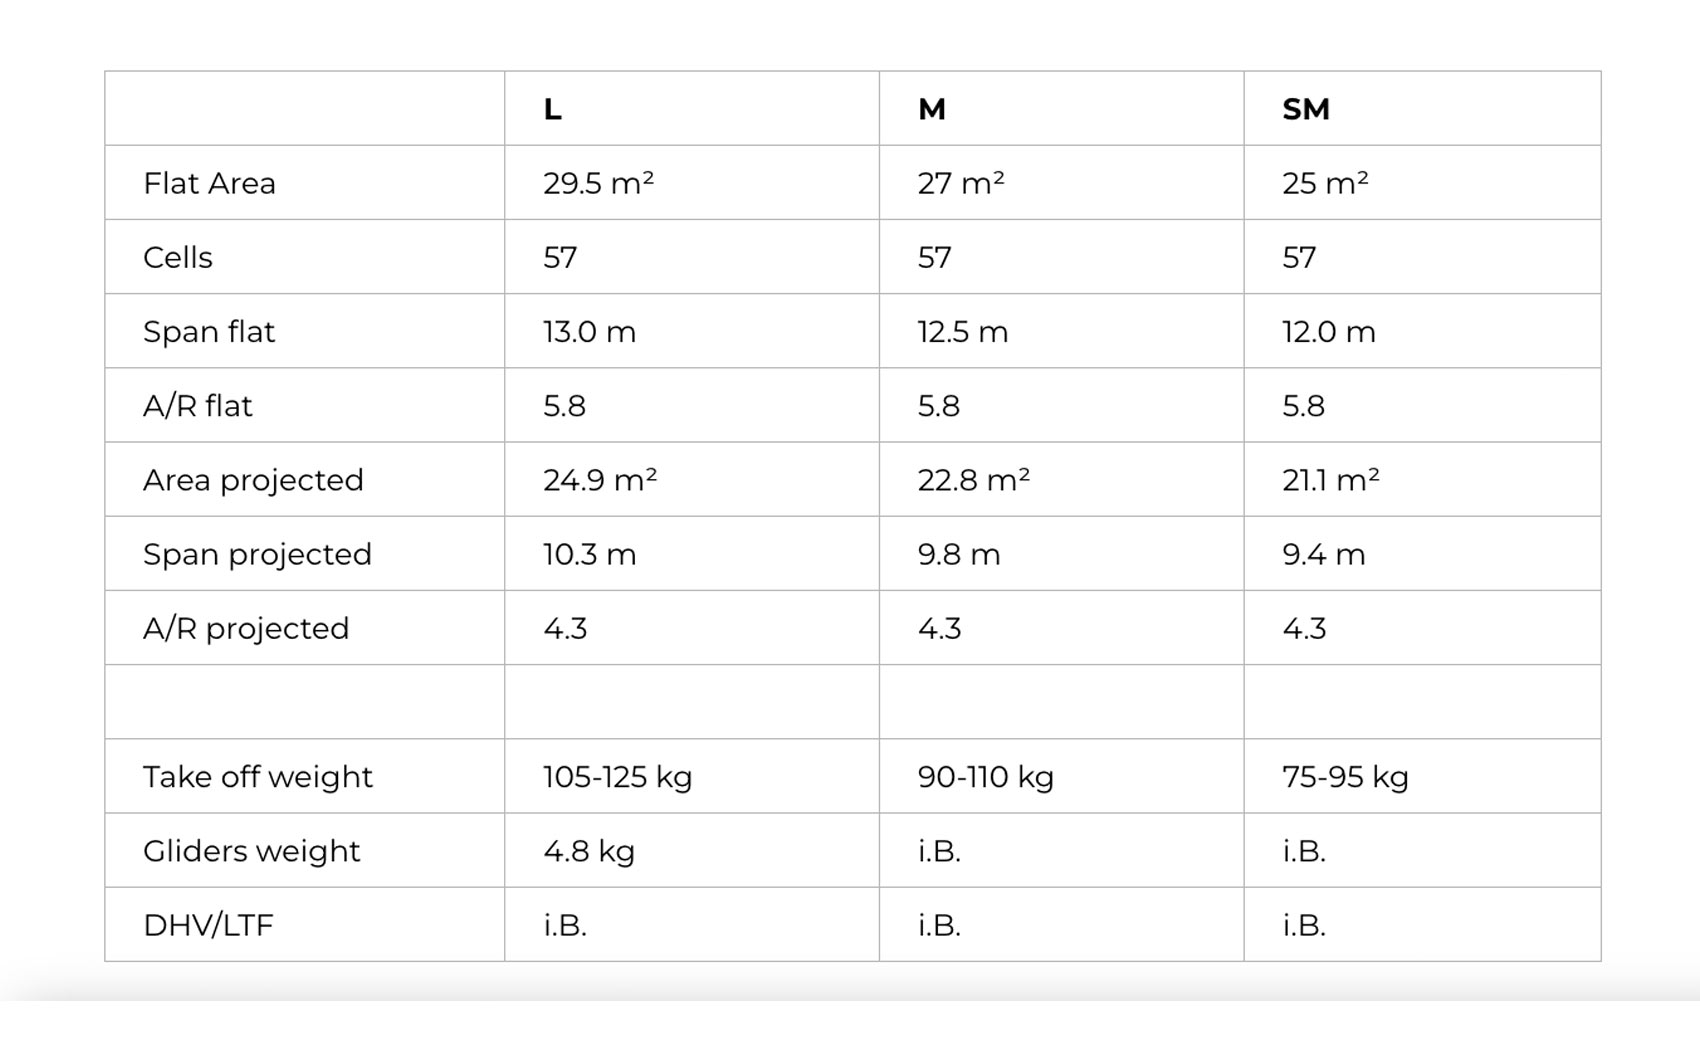Screen dimensions: 1700x1050
Task: Click the 22.8 m² projected area value
Action: 973,480
